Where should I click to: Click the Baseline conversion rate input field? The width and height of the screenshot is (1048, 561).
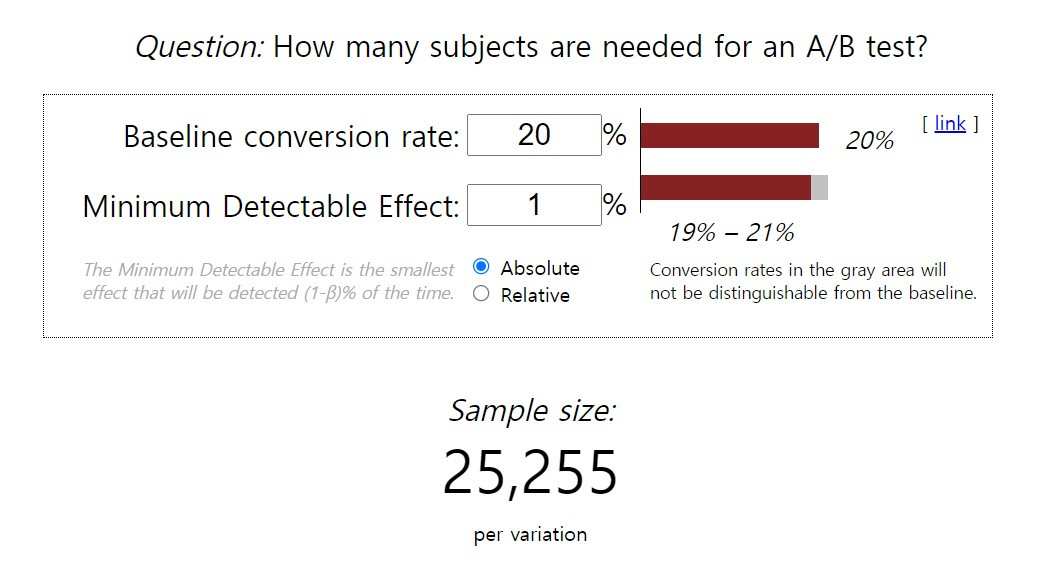(x=534, y=135)
